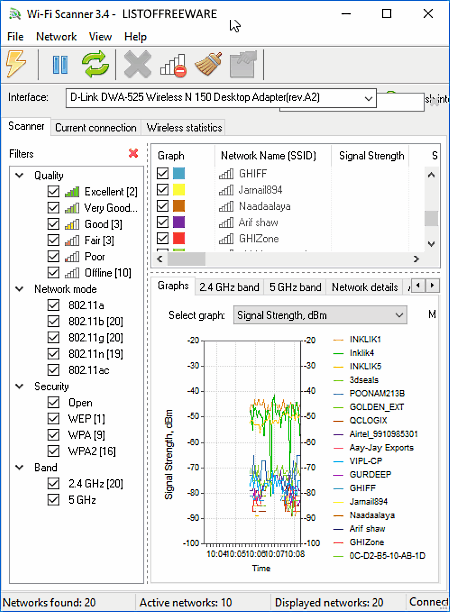Collapse the Network mode filter group

[x=19, y=289]
